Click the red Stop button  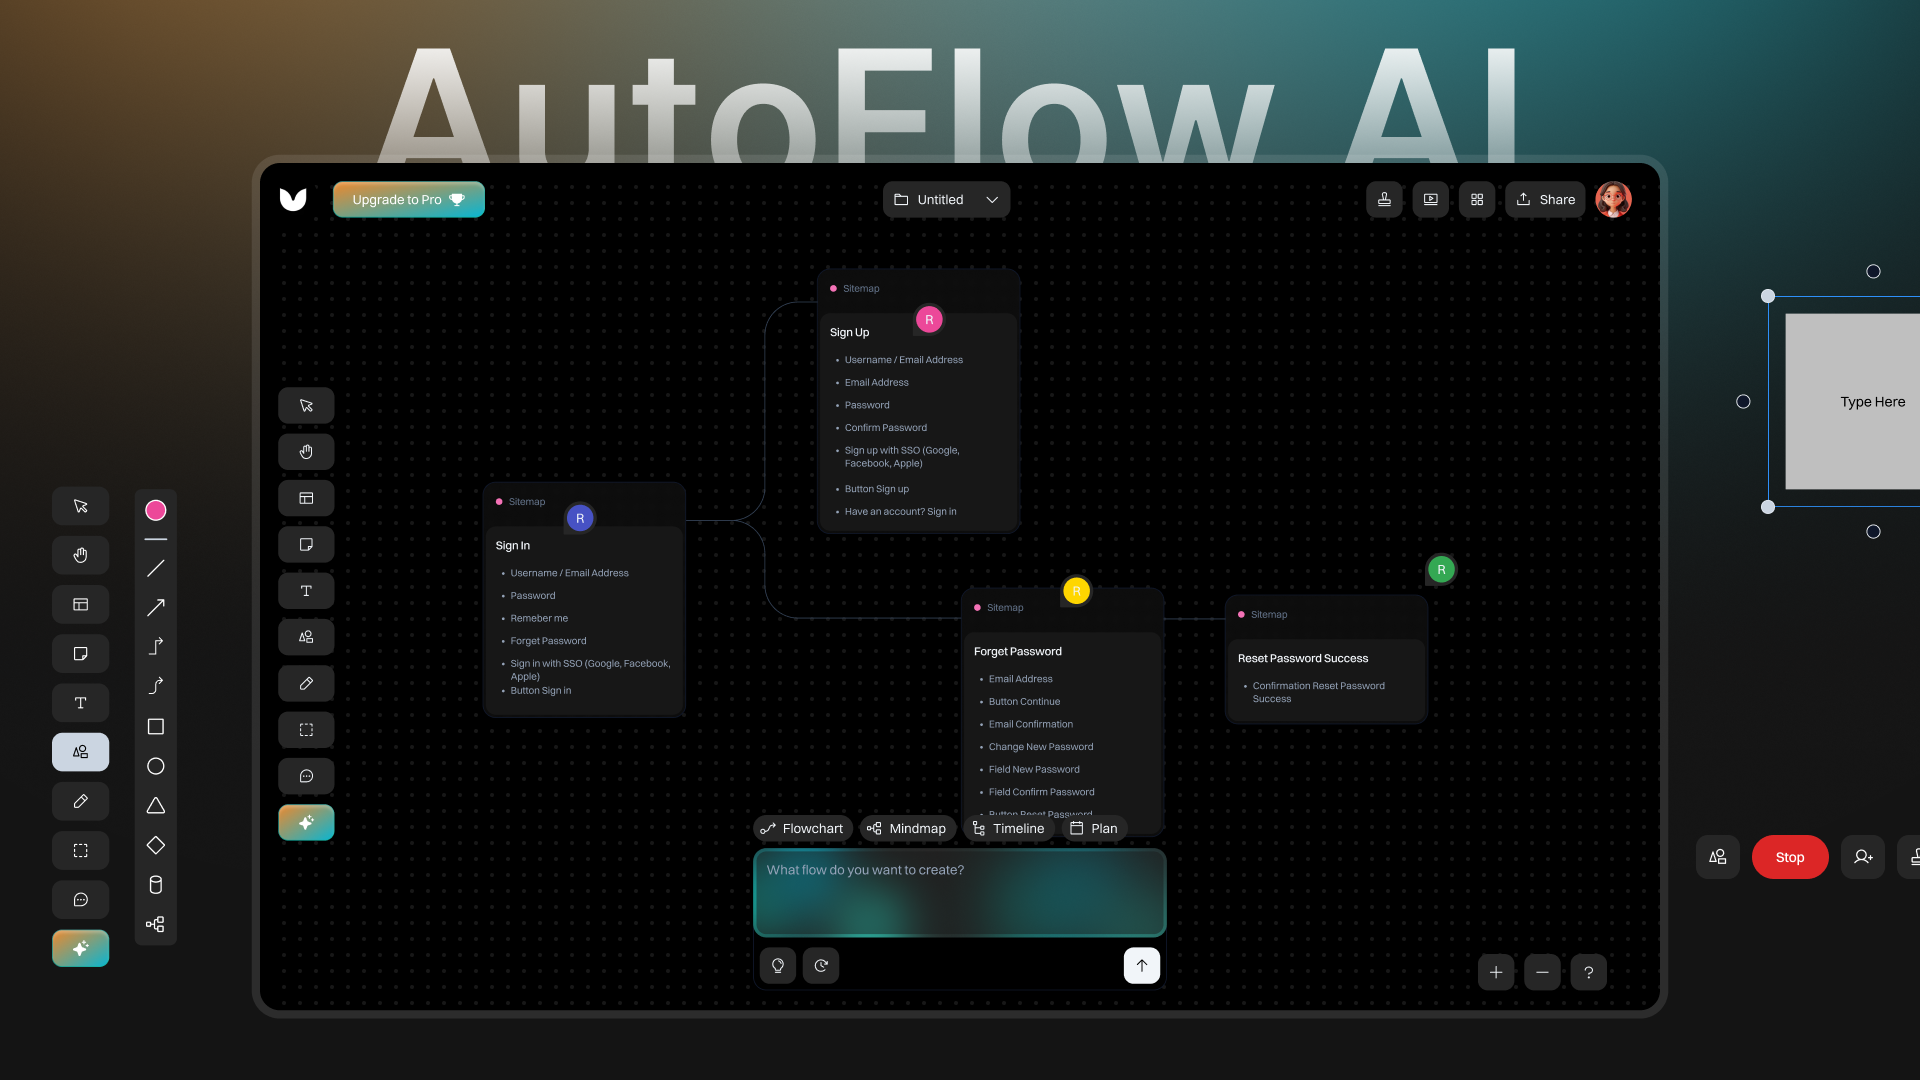pyautogui.click(x=1790, y=857)
